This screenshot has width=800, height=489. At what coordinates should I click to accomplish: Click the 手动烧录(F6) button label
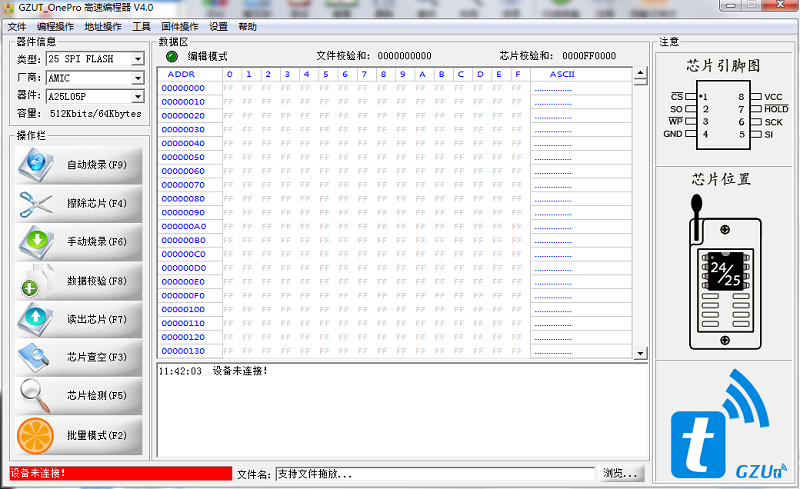coord(97,241)
